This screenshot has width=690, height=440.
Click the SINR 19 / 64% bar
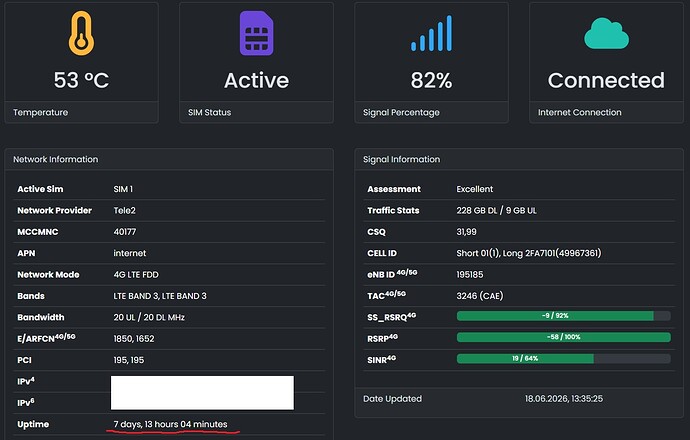point(564,359)
